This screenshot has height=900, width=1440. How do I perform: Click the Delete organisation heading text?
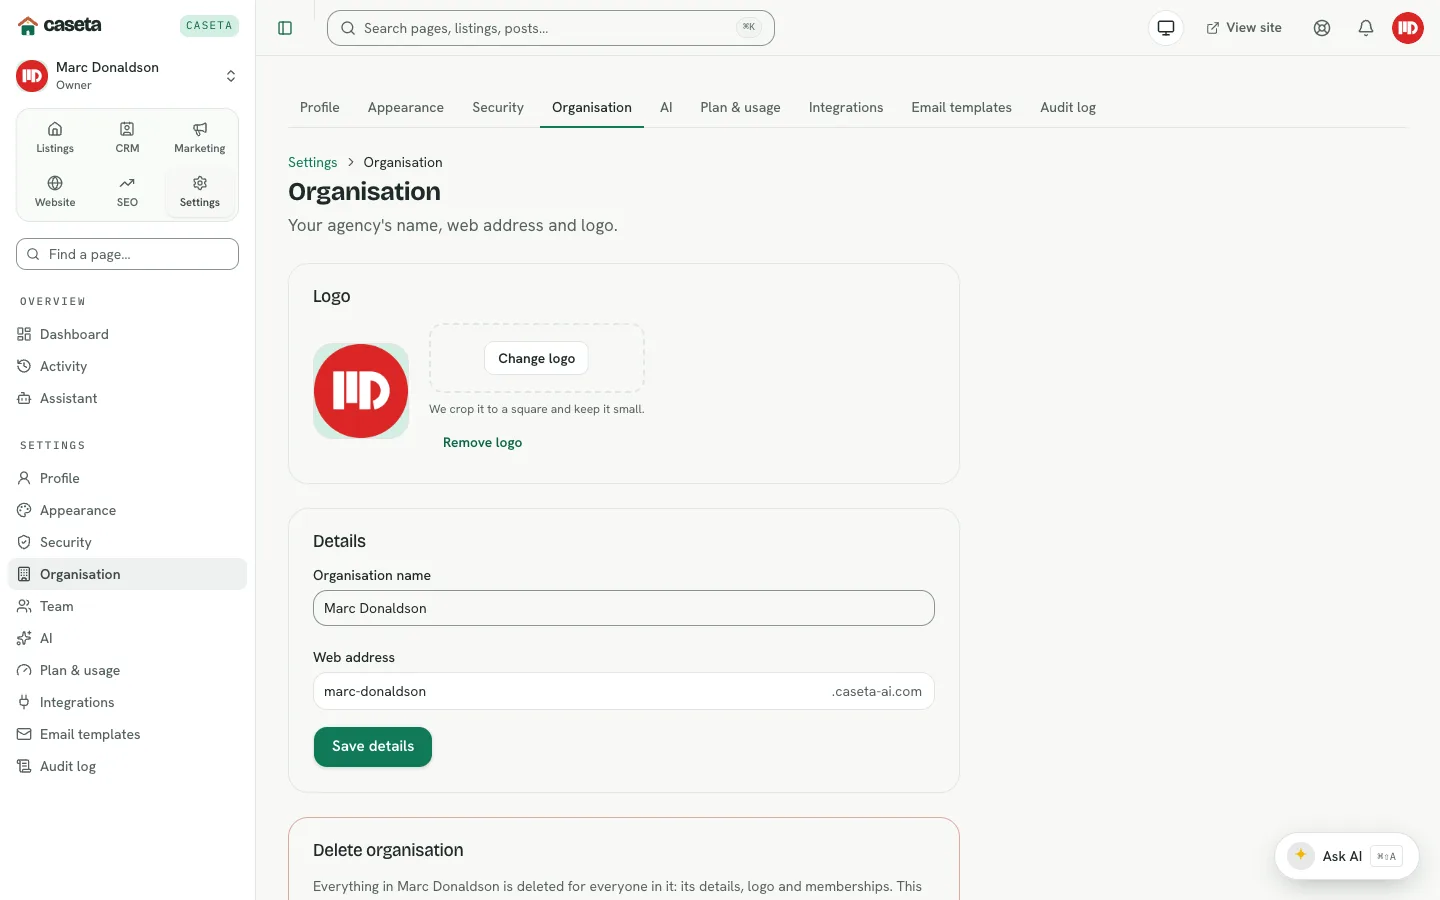(x=388, y=850)
